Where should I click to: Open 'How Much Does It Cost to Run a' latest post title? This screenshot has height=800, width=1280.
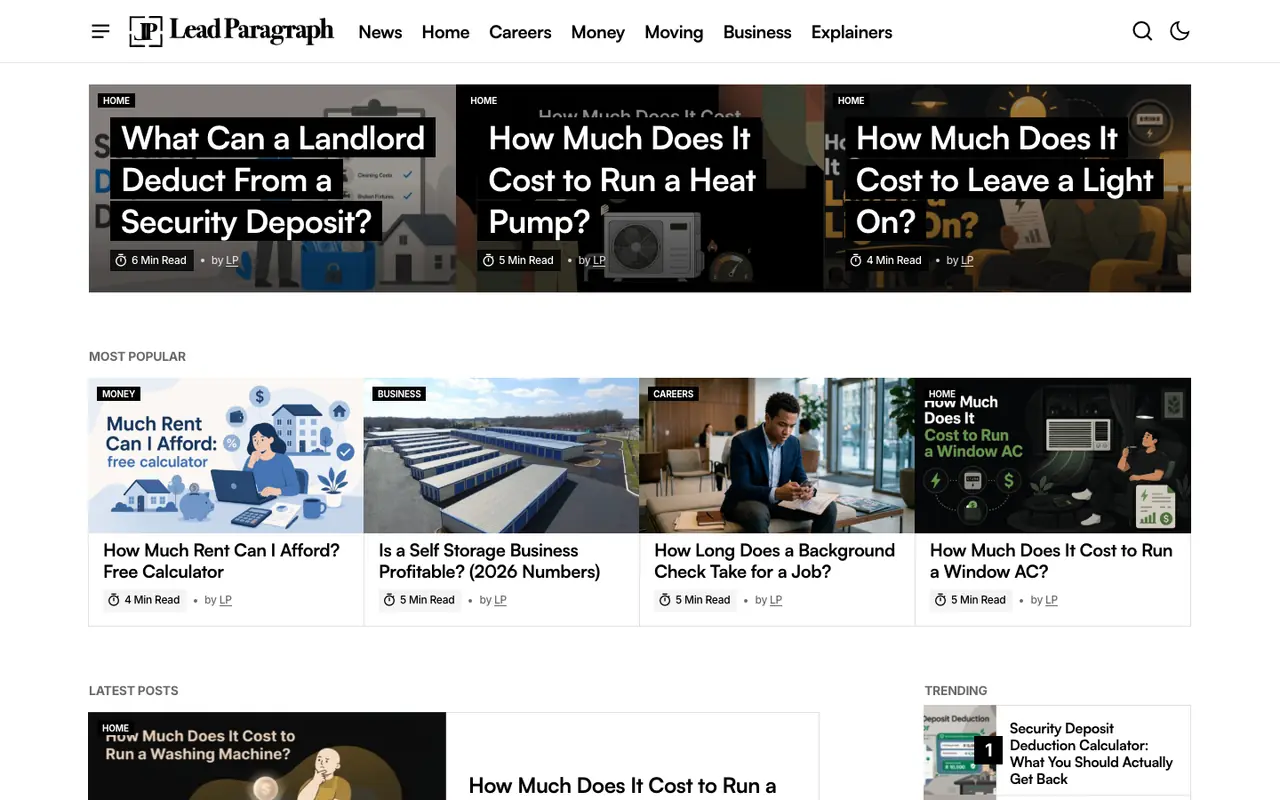(x=622, y=786)
